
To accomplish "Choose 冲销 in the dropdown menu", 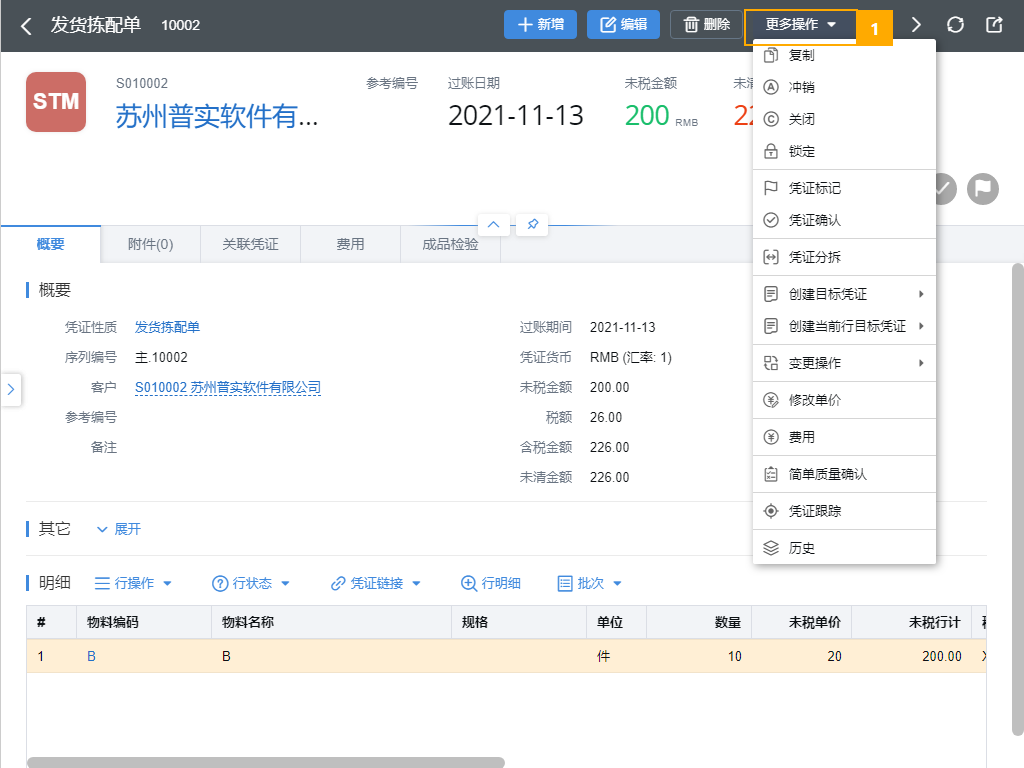I will (x=844, y=88).
